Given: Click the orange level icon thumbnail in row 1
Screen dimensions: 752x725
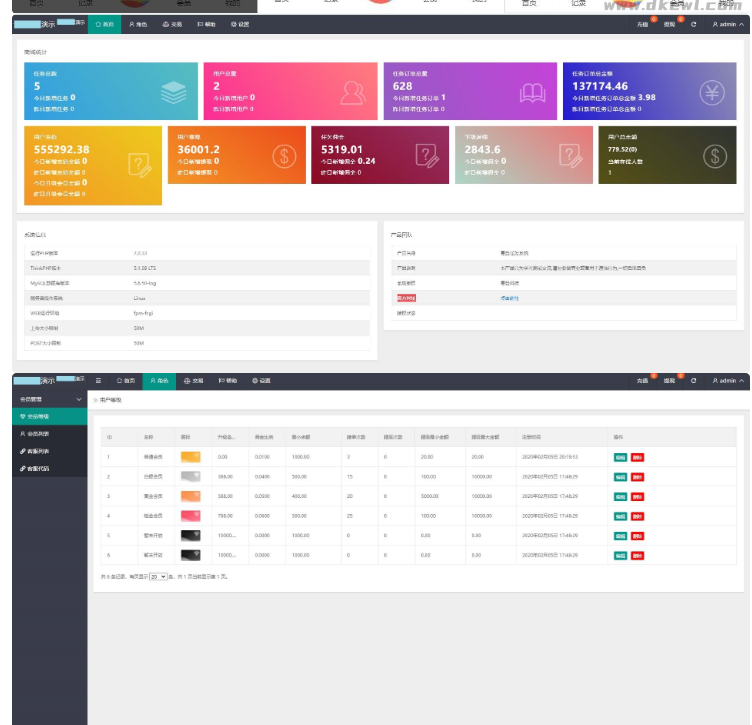Looking at the screenshot, I should coord(191,457).
